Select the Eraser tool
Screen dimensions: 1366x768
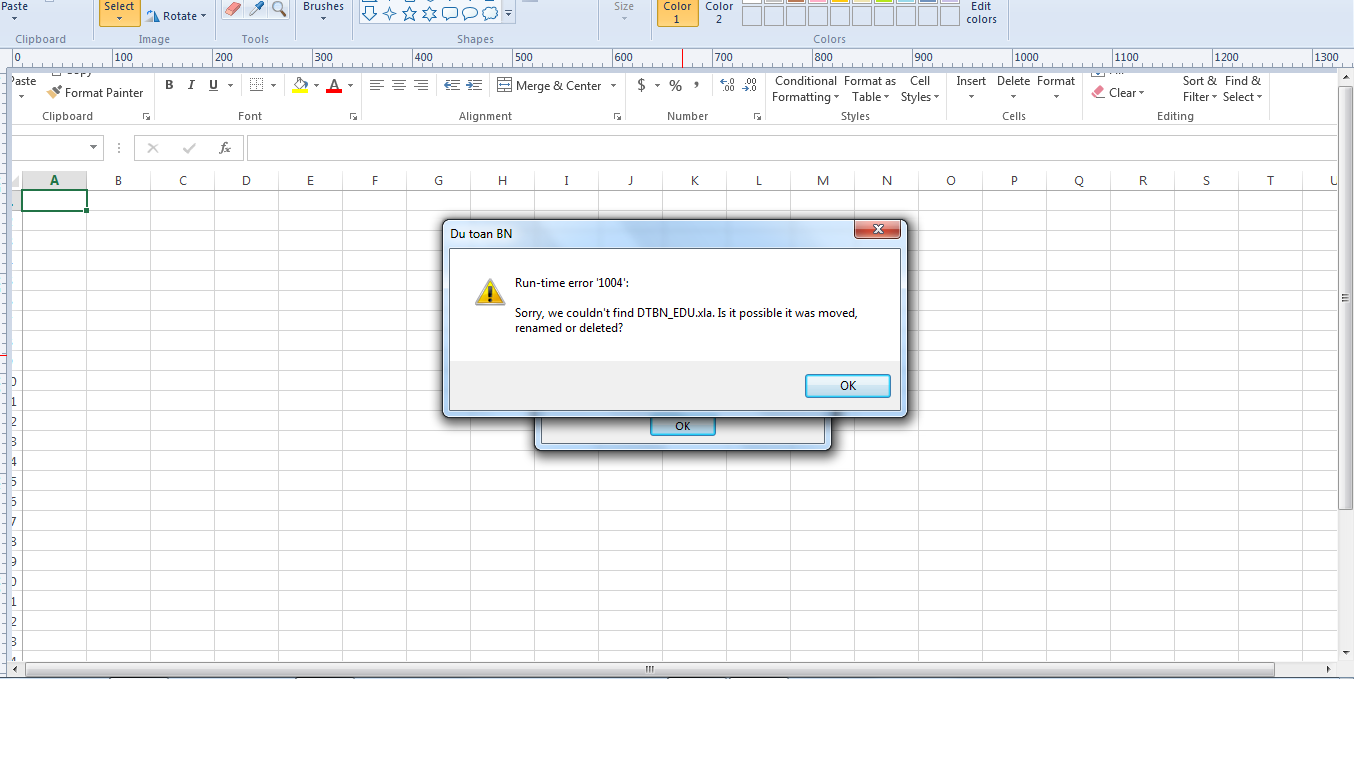(x=233, y=9)
